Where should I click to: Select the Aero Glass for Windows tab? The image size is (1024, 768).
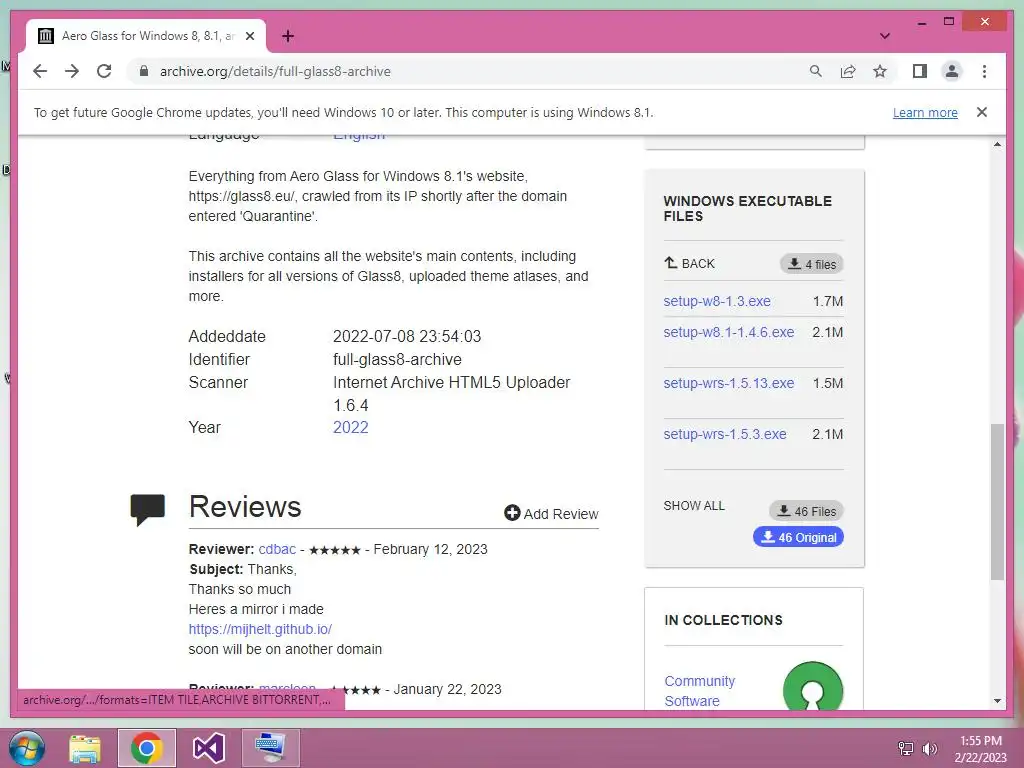(x=146, y=36)
